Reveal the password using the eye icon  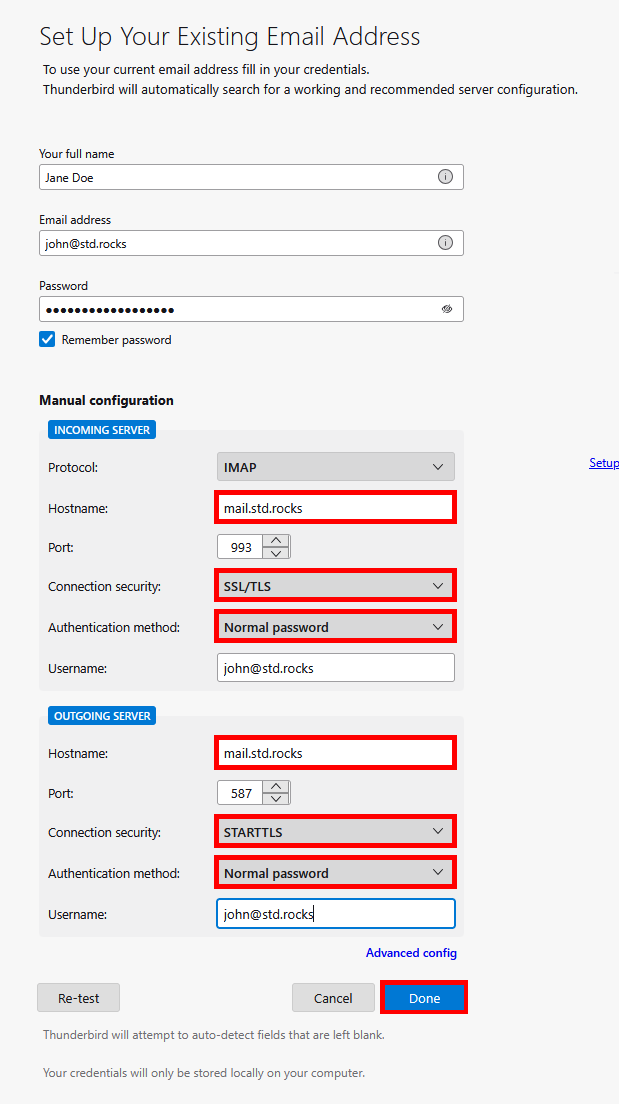[x=445, y=308]
